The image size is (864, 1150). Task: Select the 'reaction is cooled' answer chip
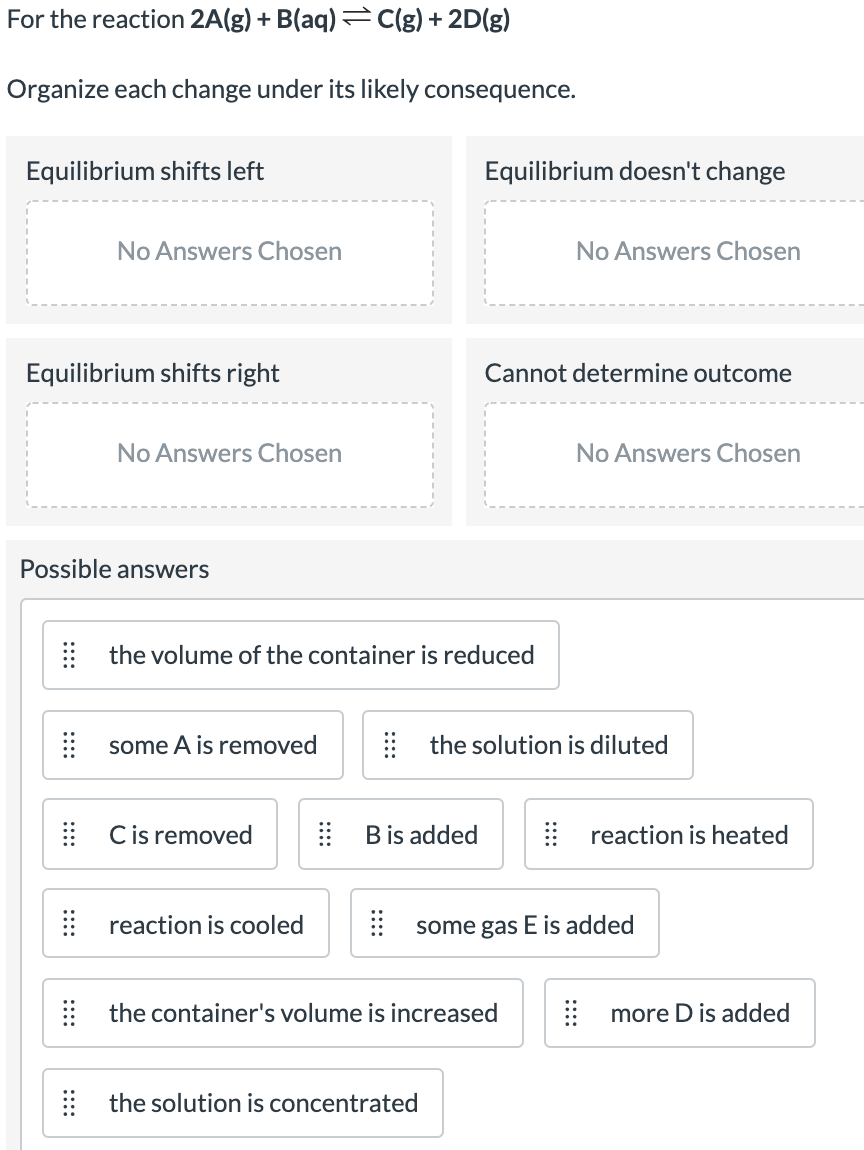pyautogui.click(x=186, y=923)
